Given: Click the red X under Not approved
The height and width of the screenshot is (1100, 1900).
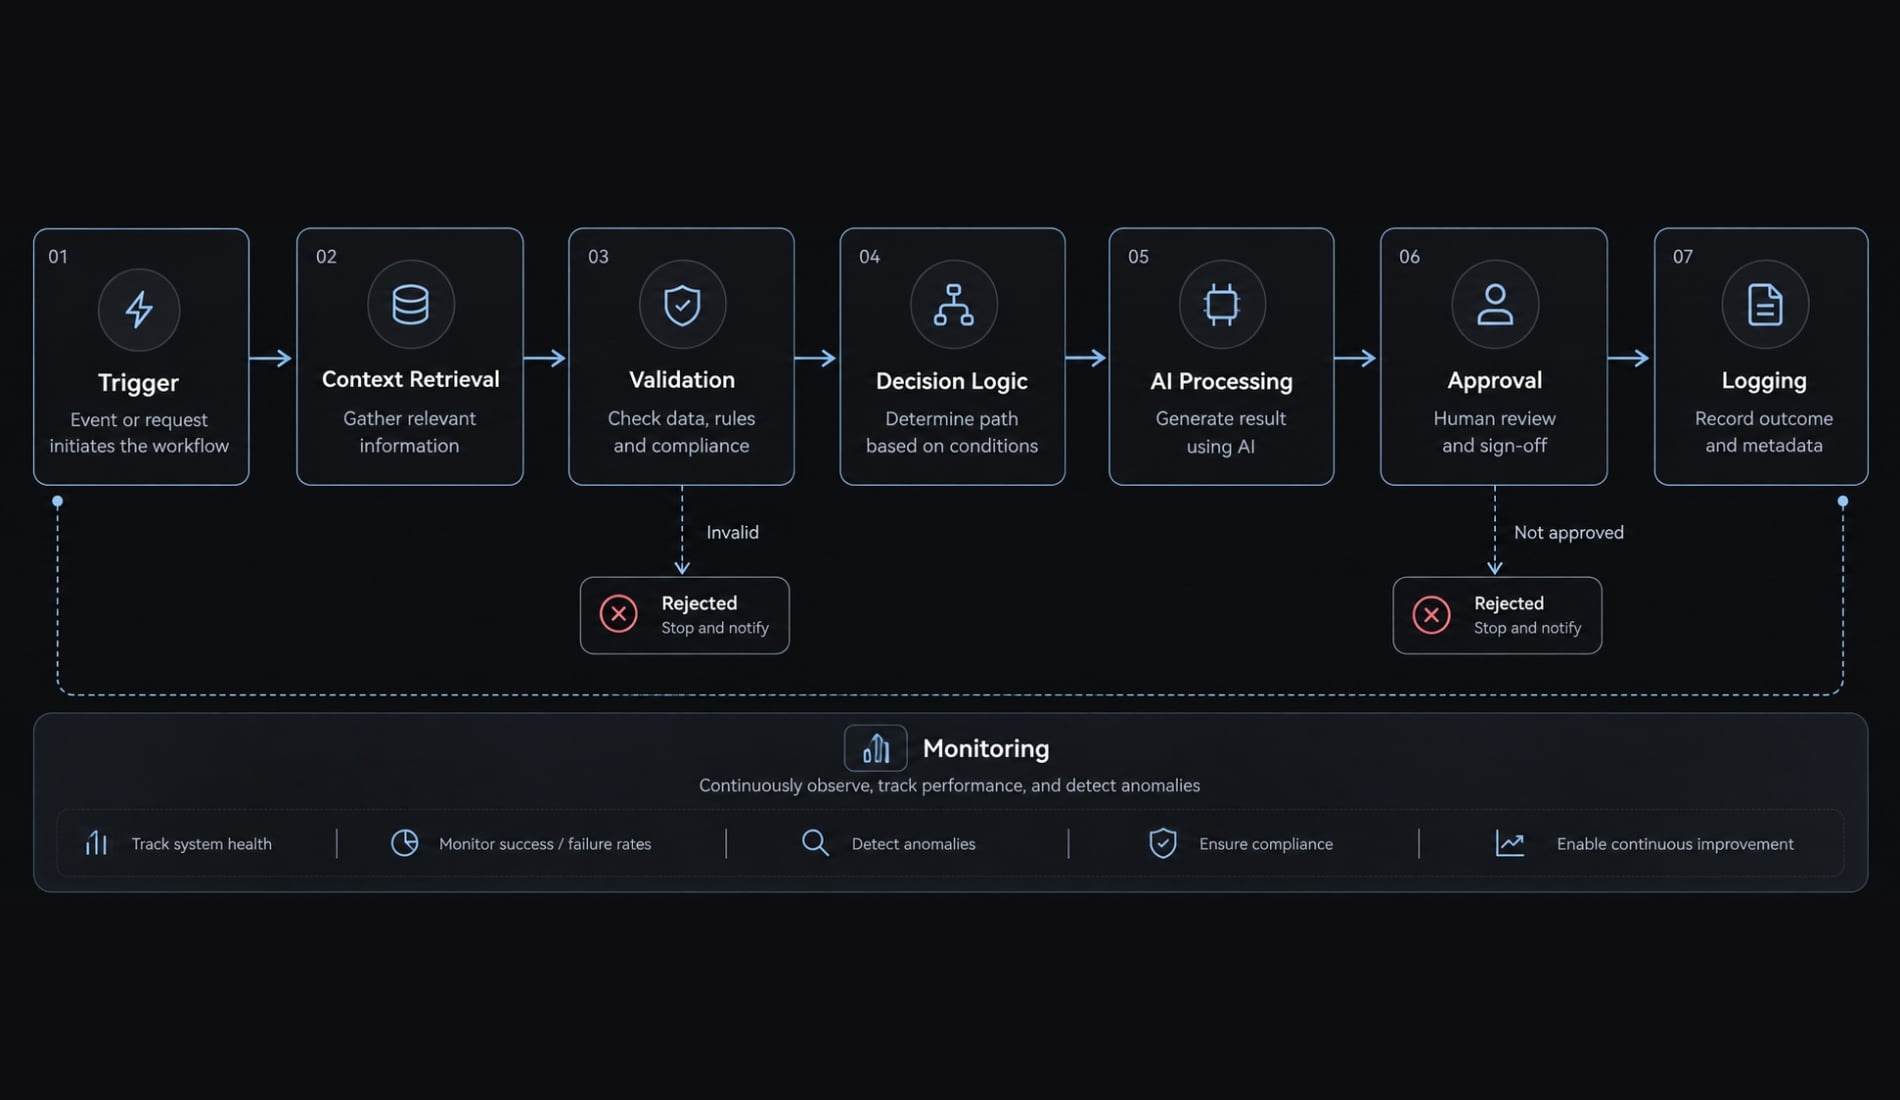Looking at the screenshot, I should pos(1431,614).
